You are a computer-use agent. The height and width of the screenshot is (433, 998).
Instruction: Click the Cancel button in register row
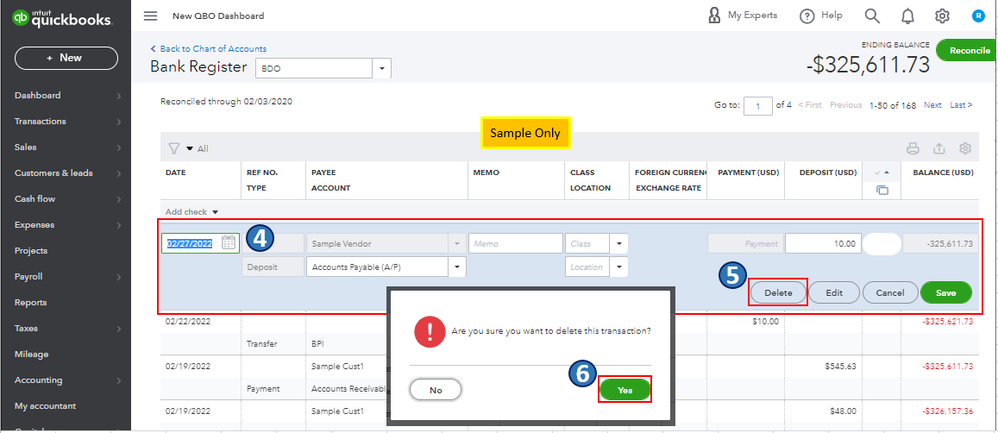[890, 292]
